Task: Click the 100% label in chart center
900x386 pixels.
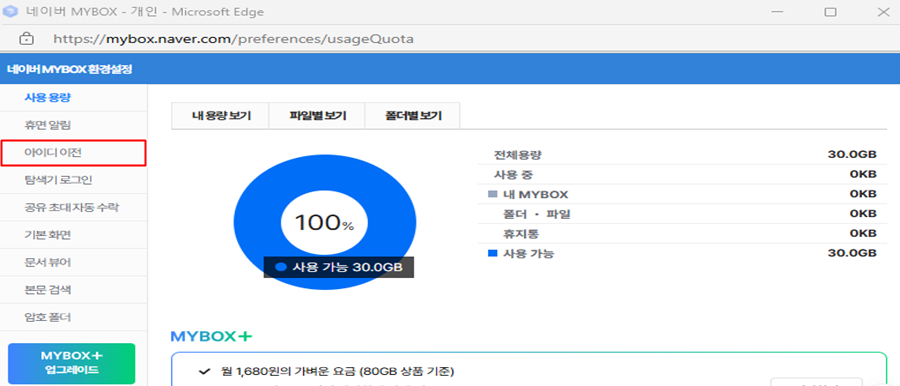Action: (324, 223)
